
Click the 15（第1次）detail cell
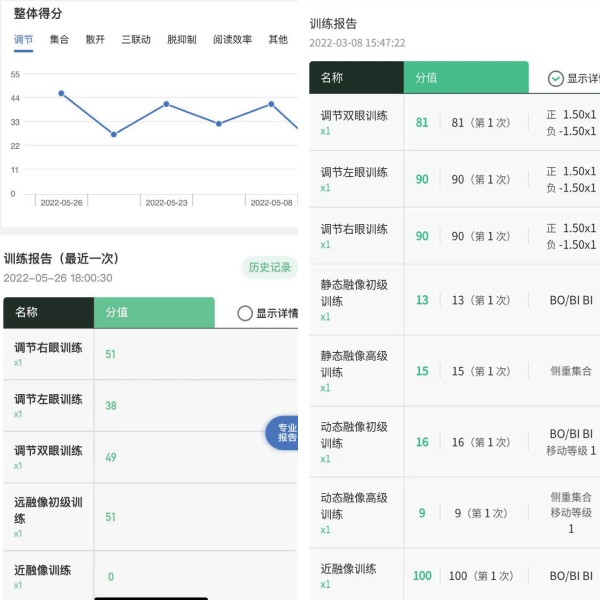[481, 372]
